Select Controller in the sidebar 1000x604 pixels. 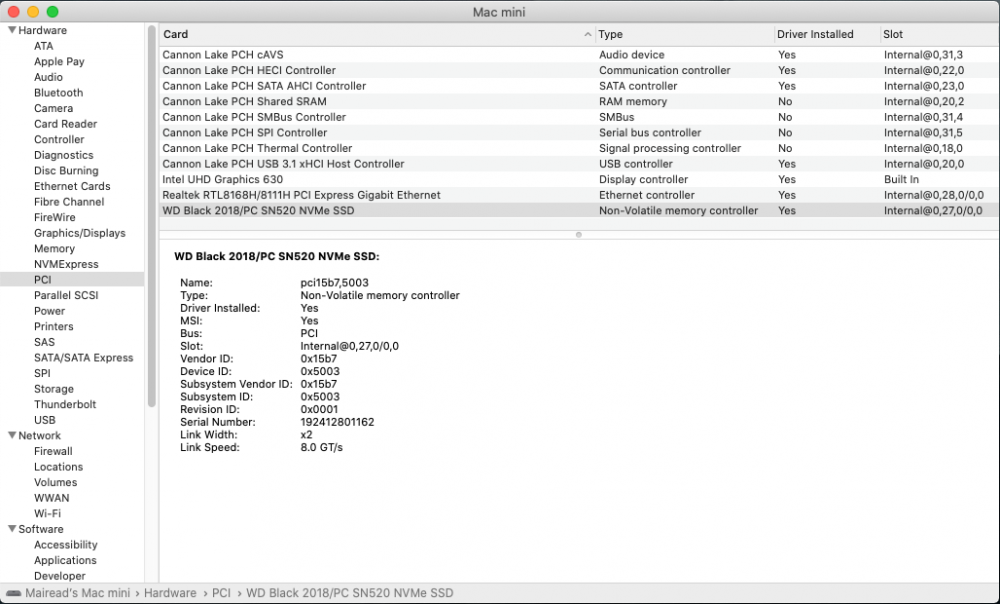tap(59, 140)
